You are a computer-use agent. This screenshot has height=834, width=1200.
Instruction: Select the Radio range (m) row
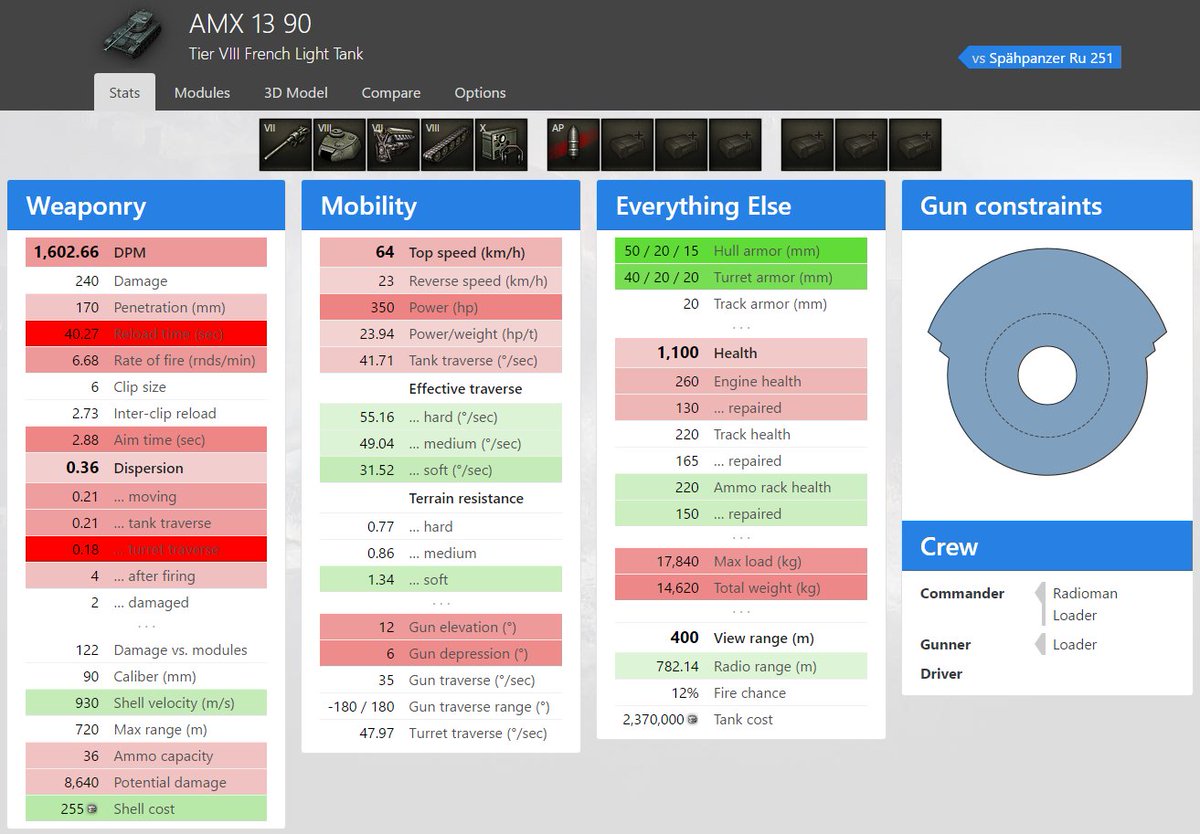(741, 666)
